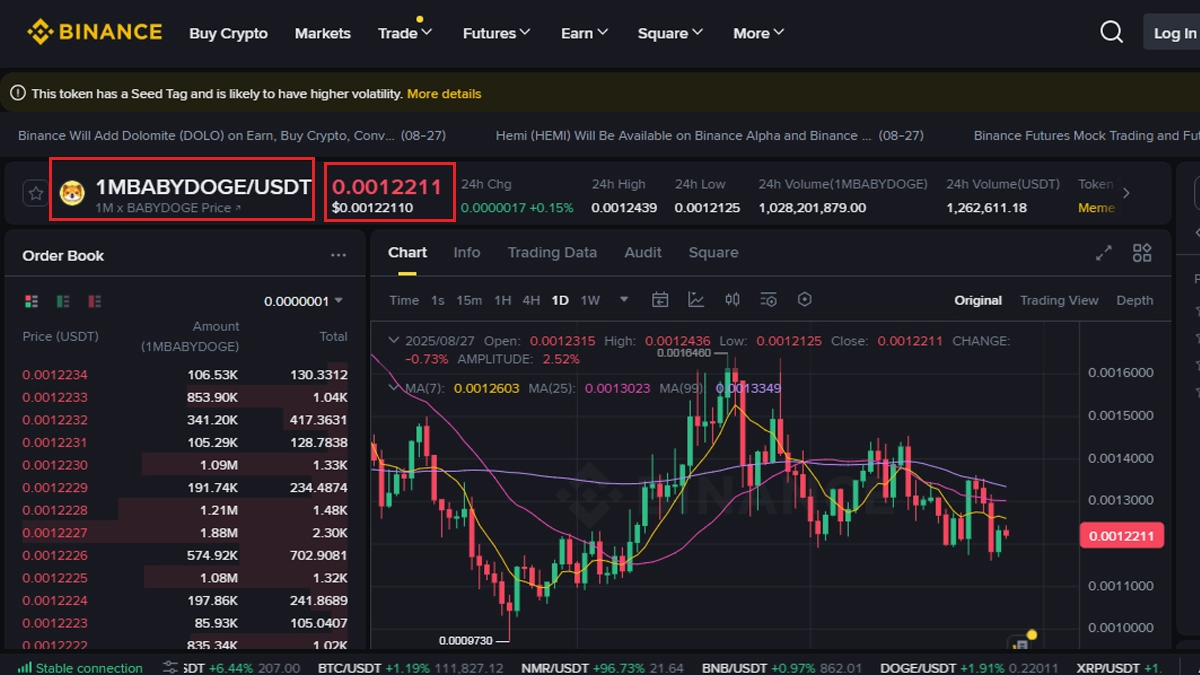Click the seed tag warning icon
Image resolution: width=1200 pixels, height=675 pixels.
[18, 93]
